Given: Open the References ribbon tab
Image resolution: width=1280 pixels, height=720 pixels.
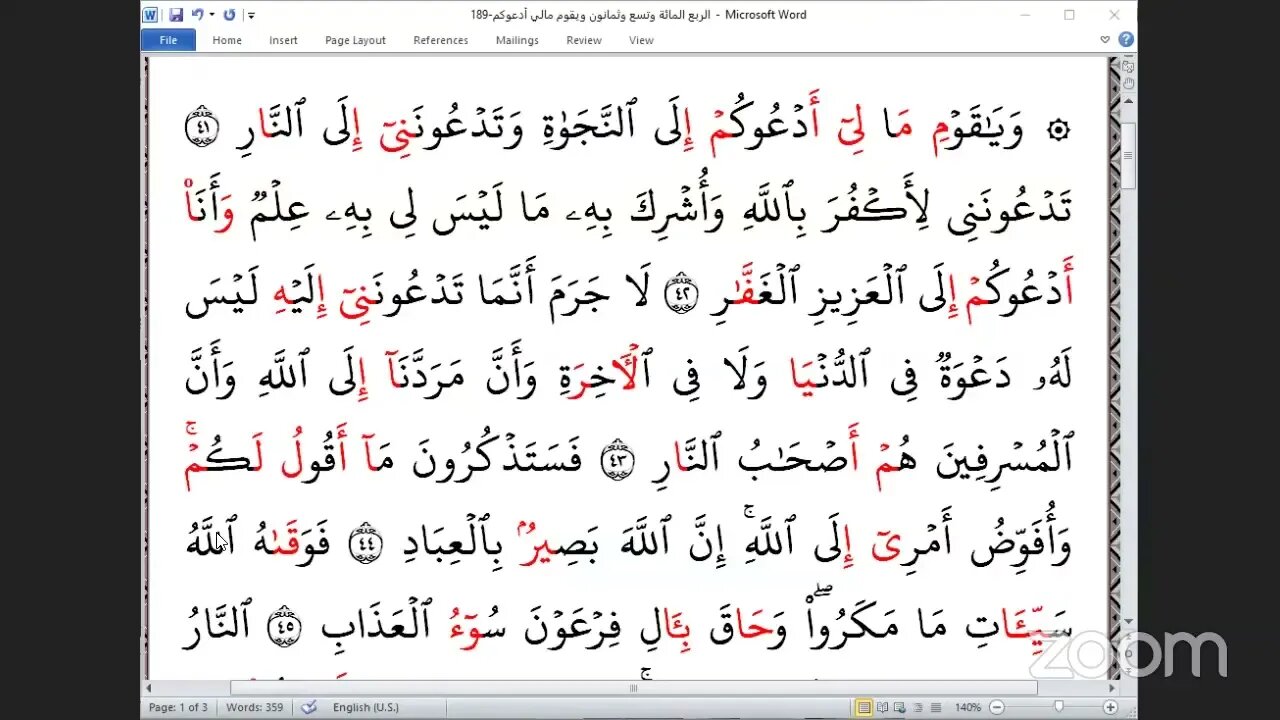Looking at the screenshot, I should coord(441,40).
